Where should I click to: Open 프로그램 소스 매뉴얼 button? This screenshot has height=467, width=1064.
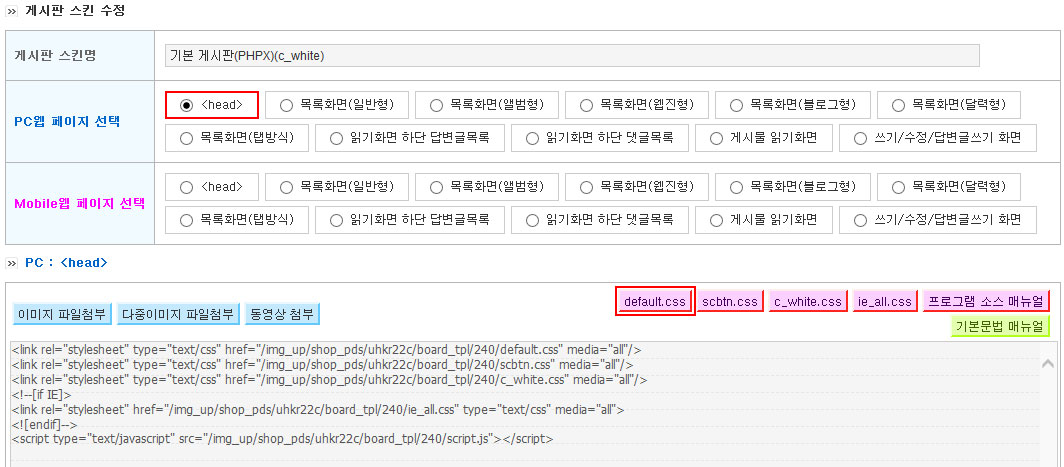986,301
